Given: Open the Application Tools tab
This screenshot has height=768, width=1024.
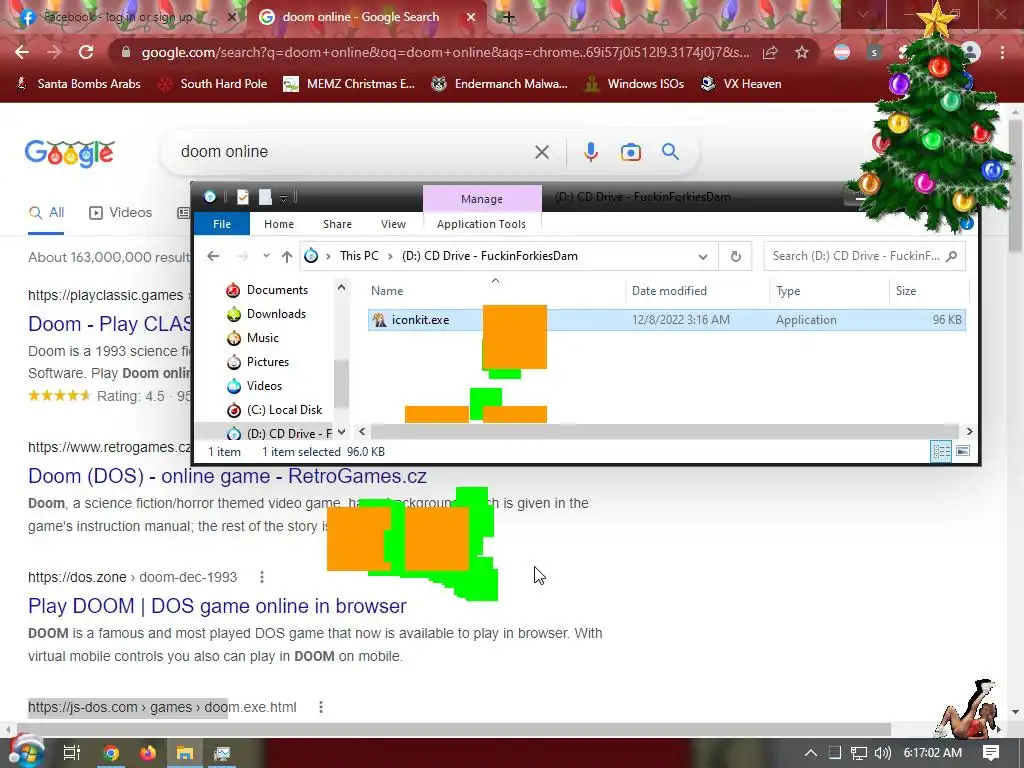Looking at the screenshot, I should pos(481,224).
